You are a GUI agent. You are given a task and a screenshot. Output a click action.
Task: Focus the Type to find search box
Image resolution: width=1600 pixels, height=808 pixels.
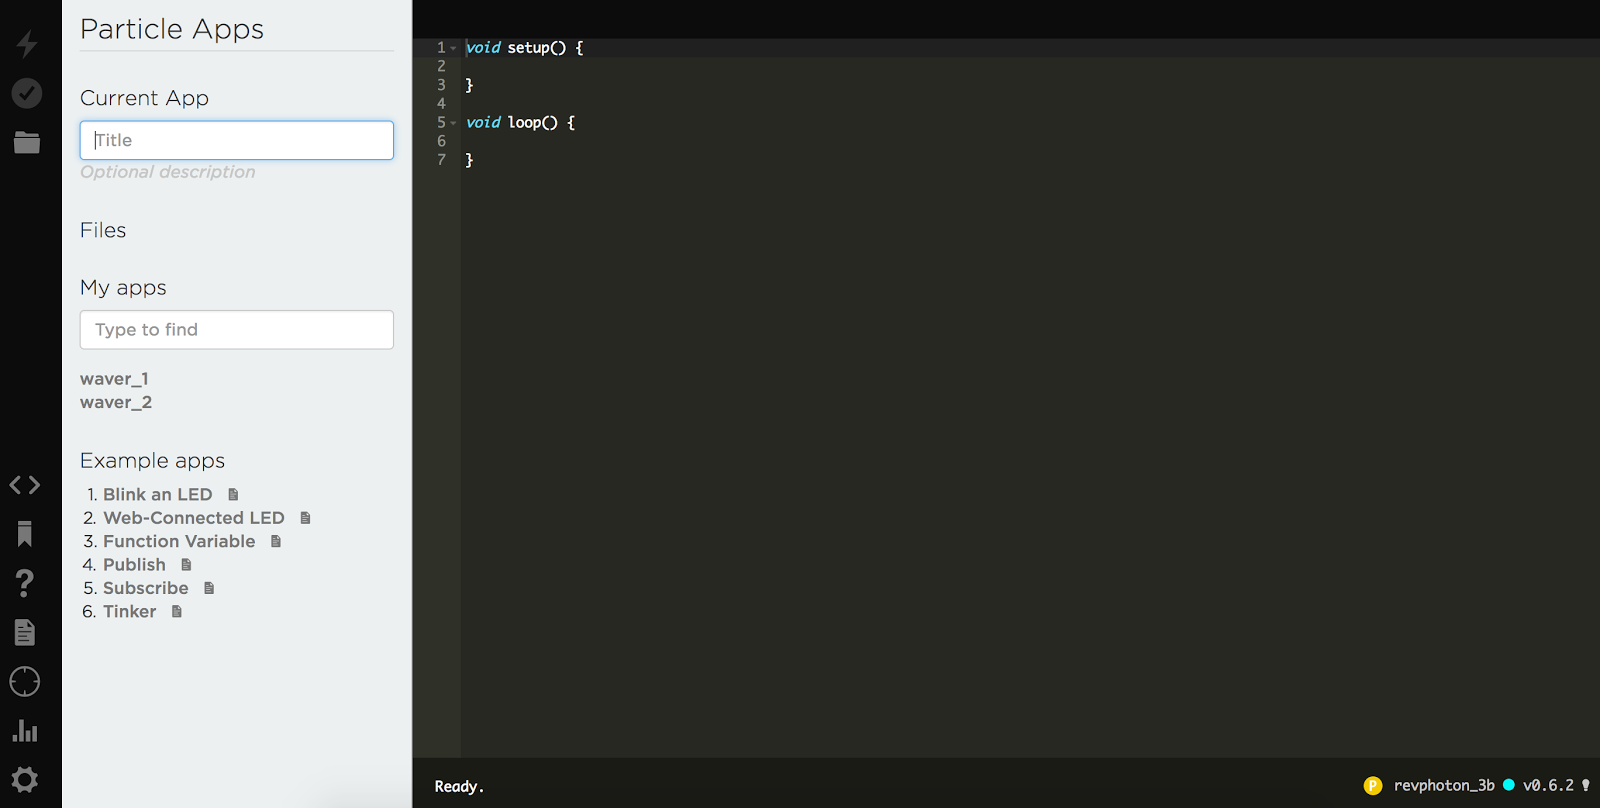pos(237,330)
